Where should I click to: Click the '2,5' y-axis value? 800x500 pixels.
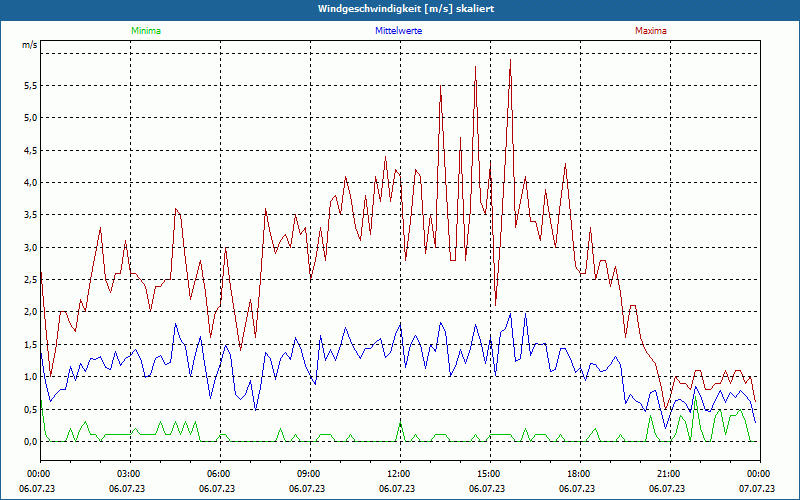[x=31, y=280]
